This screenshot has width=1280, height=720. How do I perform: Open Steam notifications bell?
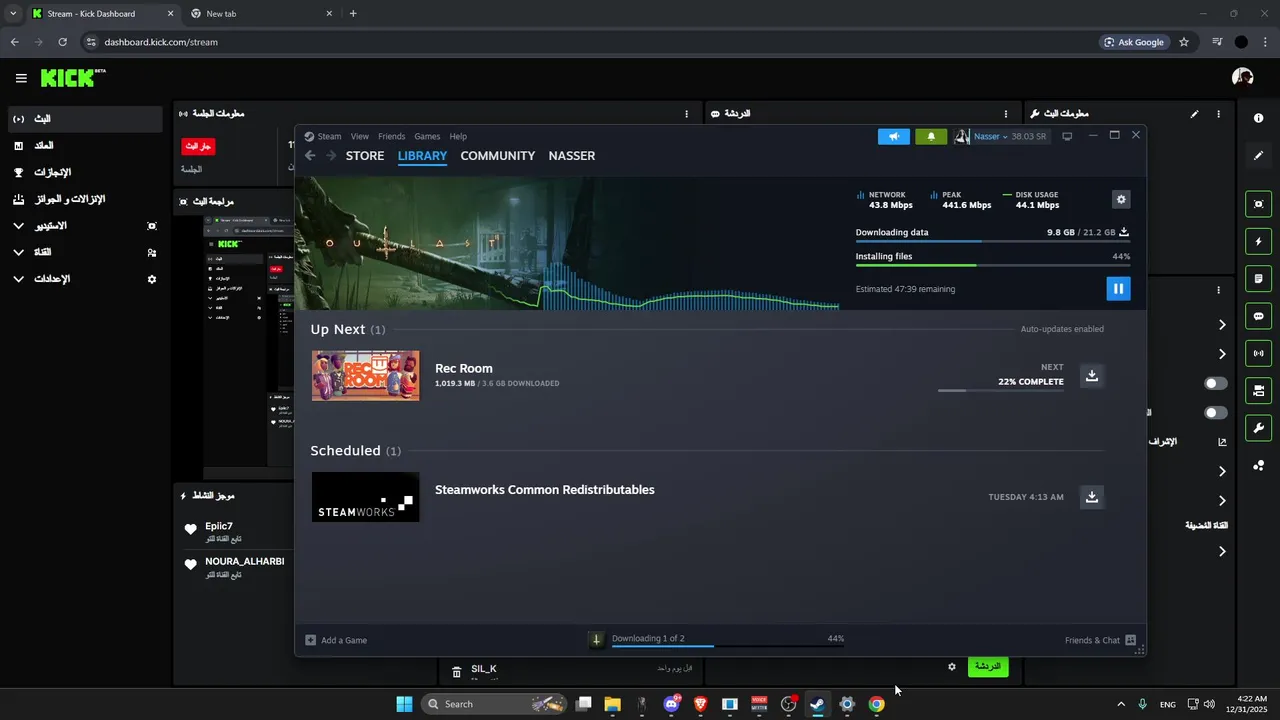pyautogui.click(x=931, y=136)
